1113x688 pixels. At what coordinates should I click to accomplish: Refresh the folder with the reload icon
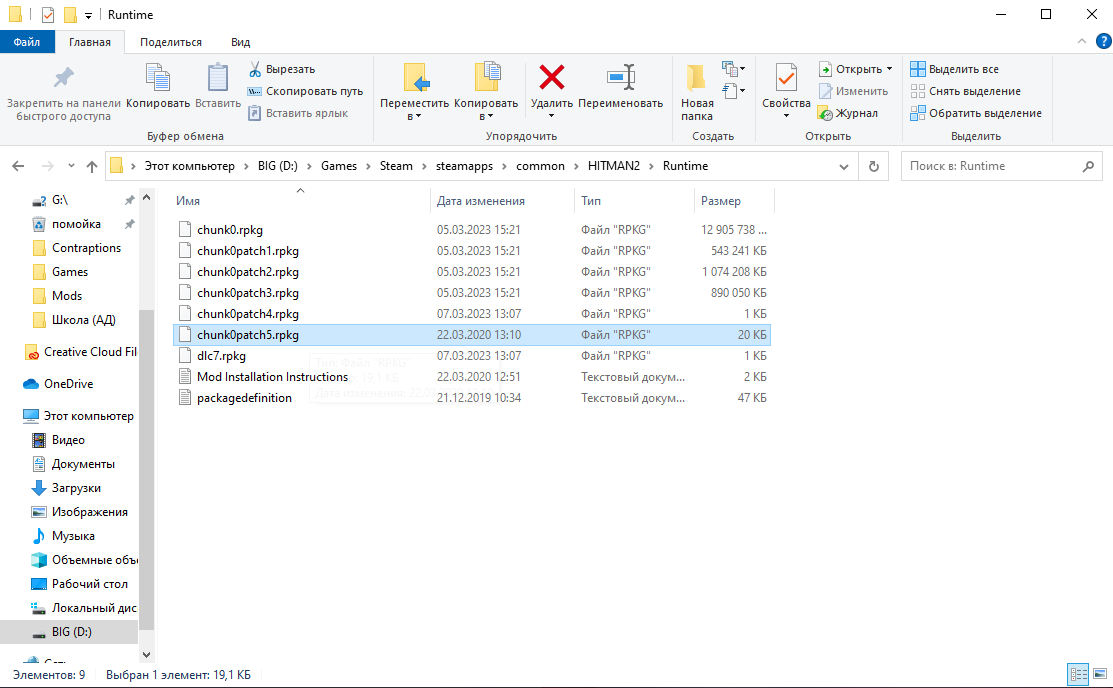coord(873,166)
